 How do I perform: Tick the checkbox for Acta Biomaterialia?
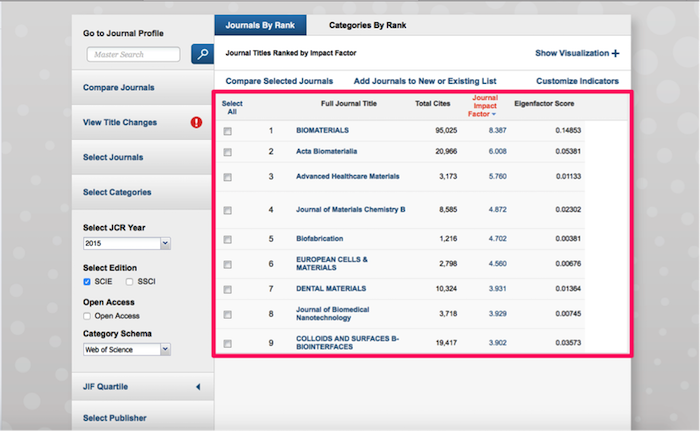click(228, 152)
